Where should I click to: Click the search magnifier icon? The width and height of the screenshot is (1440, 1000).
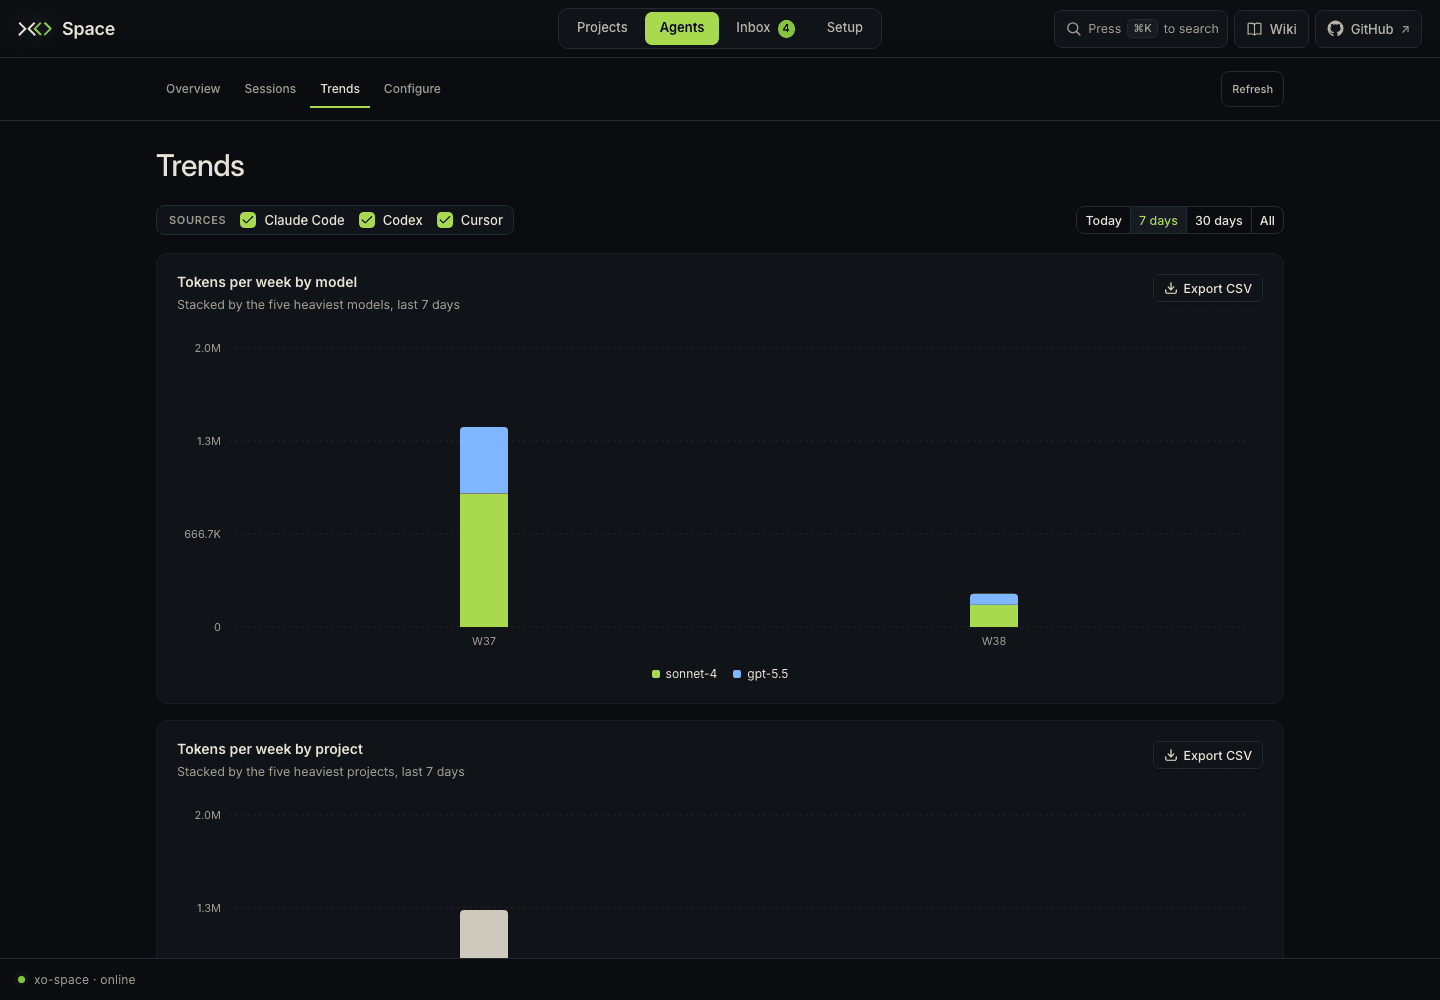(1074, 29)
